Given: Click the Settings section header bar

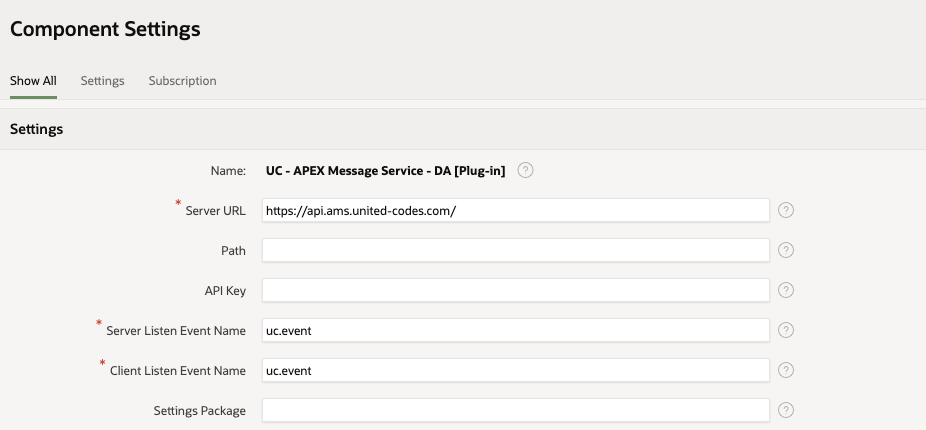Looking at the screenshot, I should tap(463, 129).
